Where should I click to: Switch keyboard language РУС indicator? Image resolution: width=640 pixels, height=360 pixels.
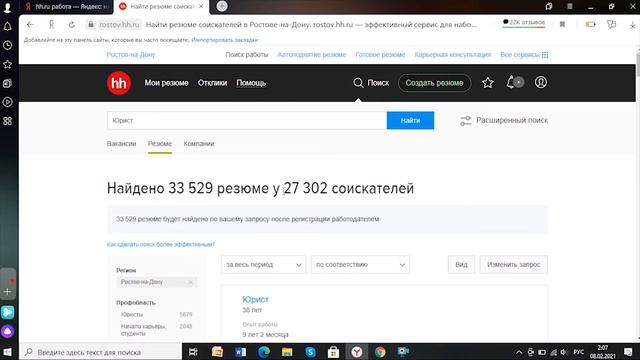[578, 352]
